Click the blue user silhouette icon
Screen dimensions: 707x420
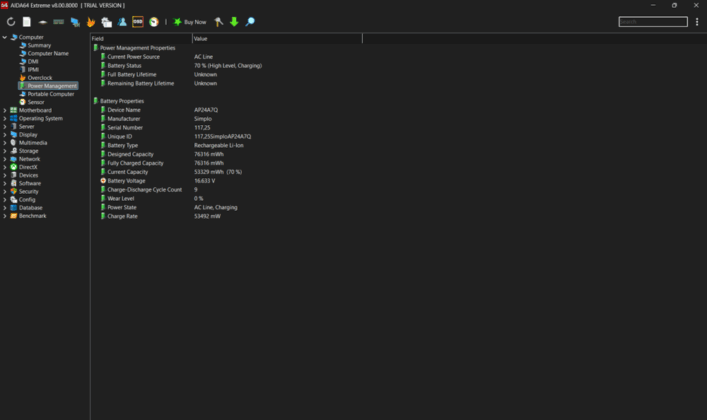(x=122, y=22)
